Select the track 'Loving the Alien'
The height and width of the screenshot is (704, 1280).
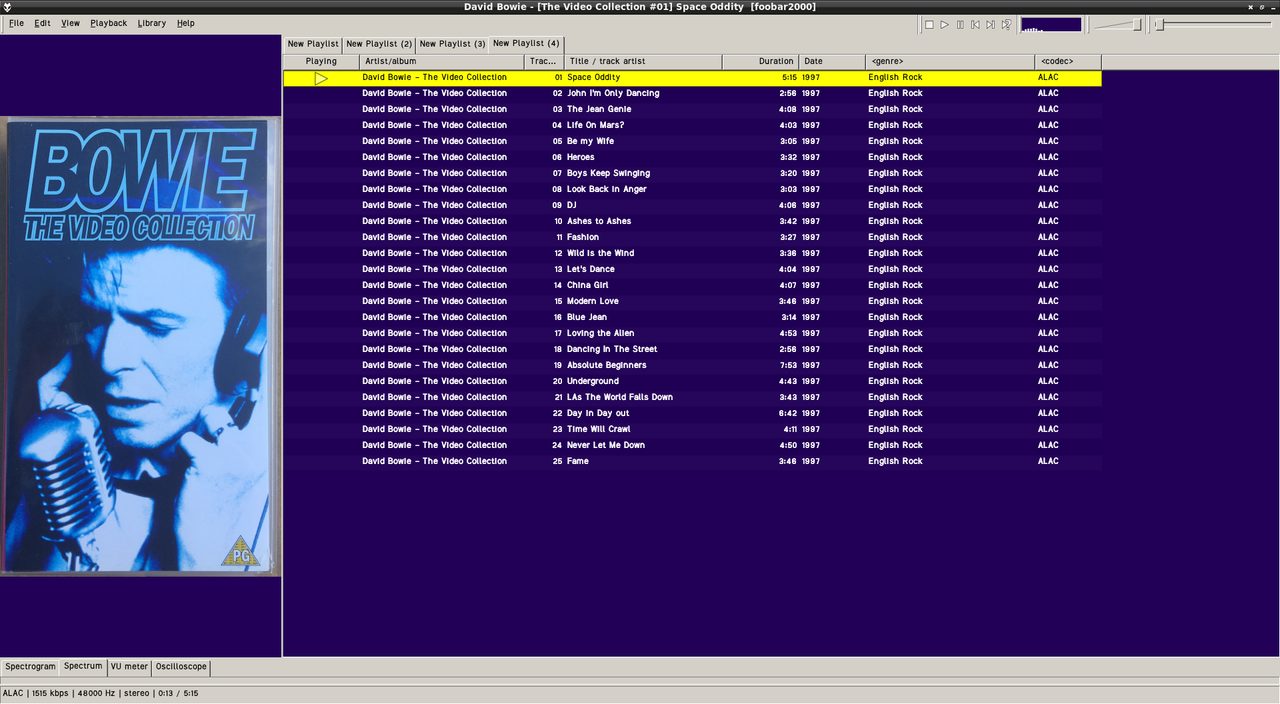coord(692,333)
